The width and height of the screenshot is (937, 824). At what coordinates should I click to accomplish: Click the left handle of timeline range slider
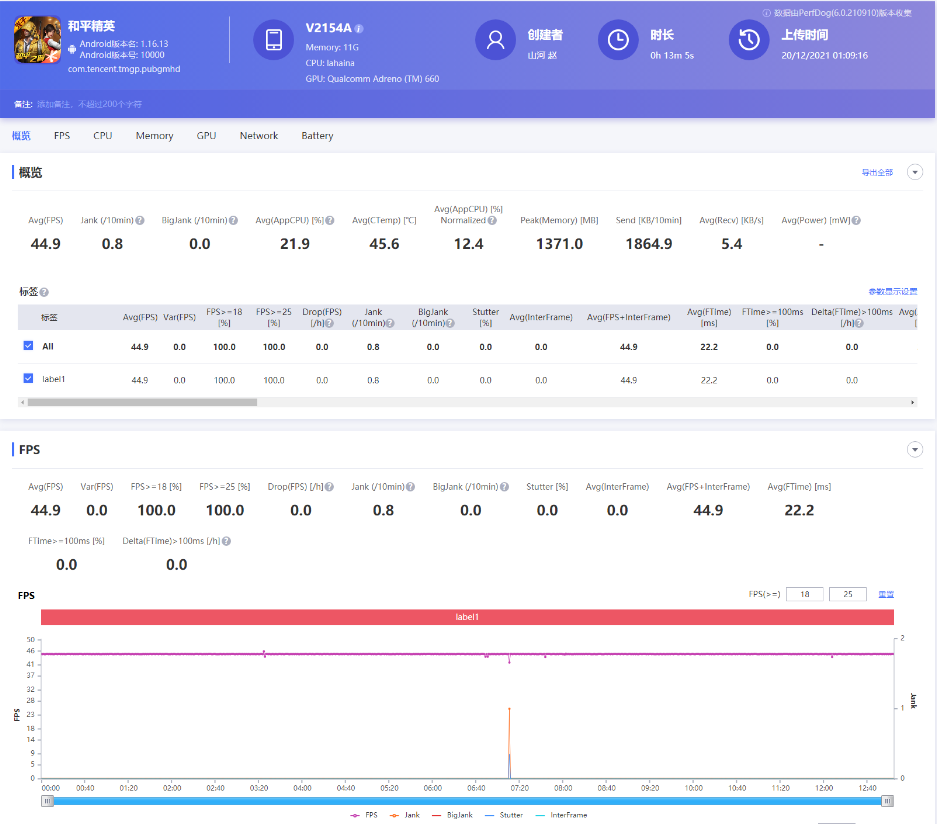47,801
